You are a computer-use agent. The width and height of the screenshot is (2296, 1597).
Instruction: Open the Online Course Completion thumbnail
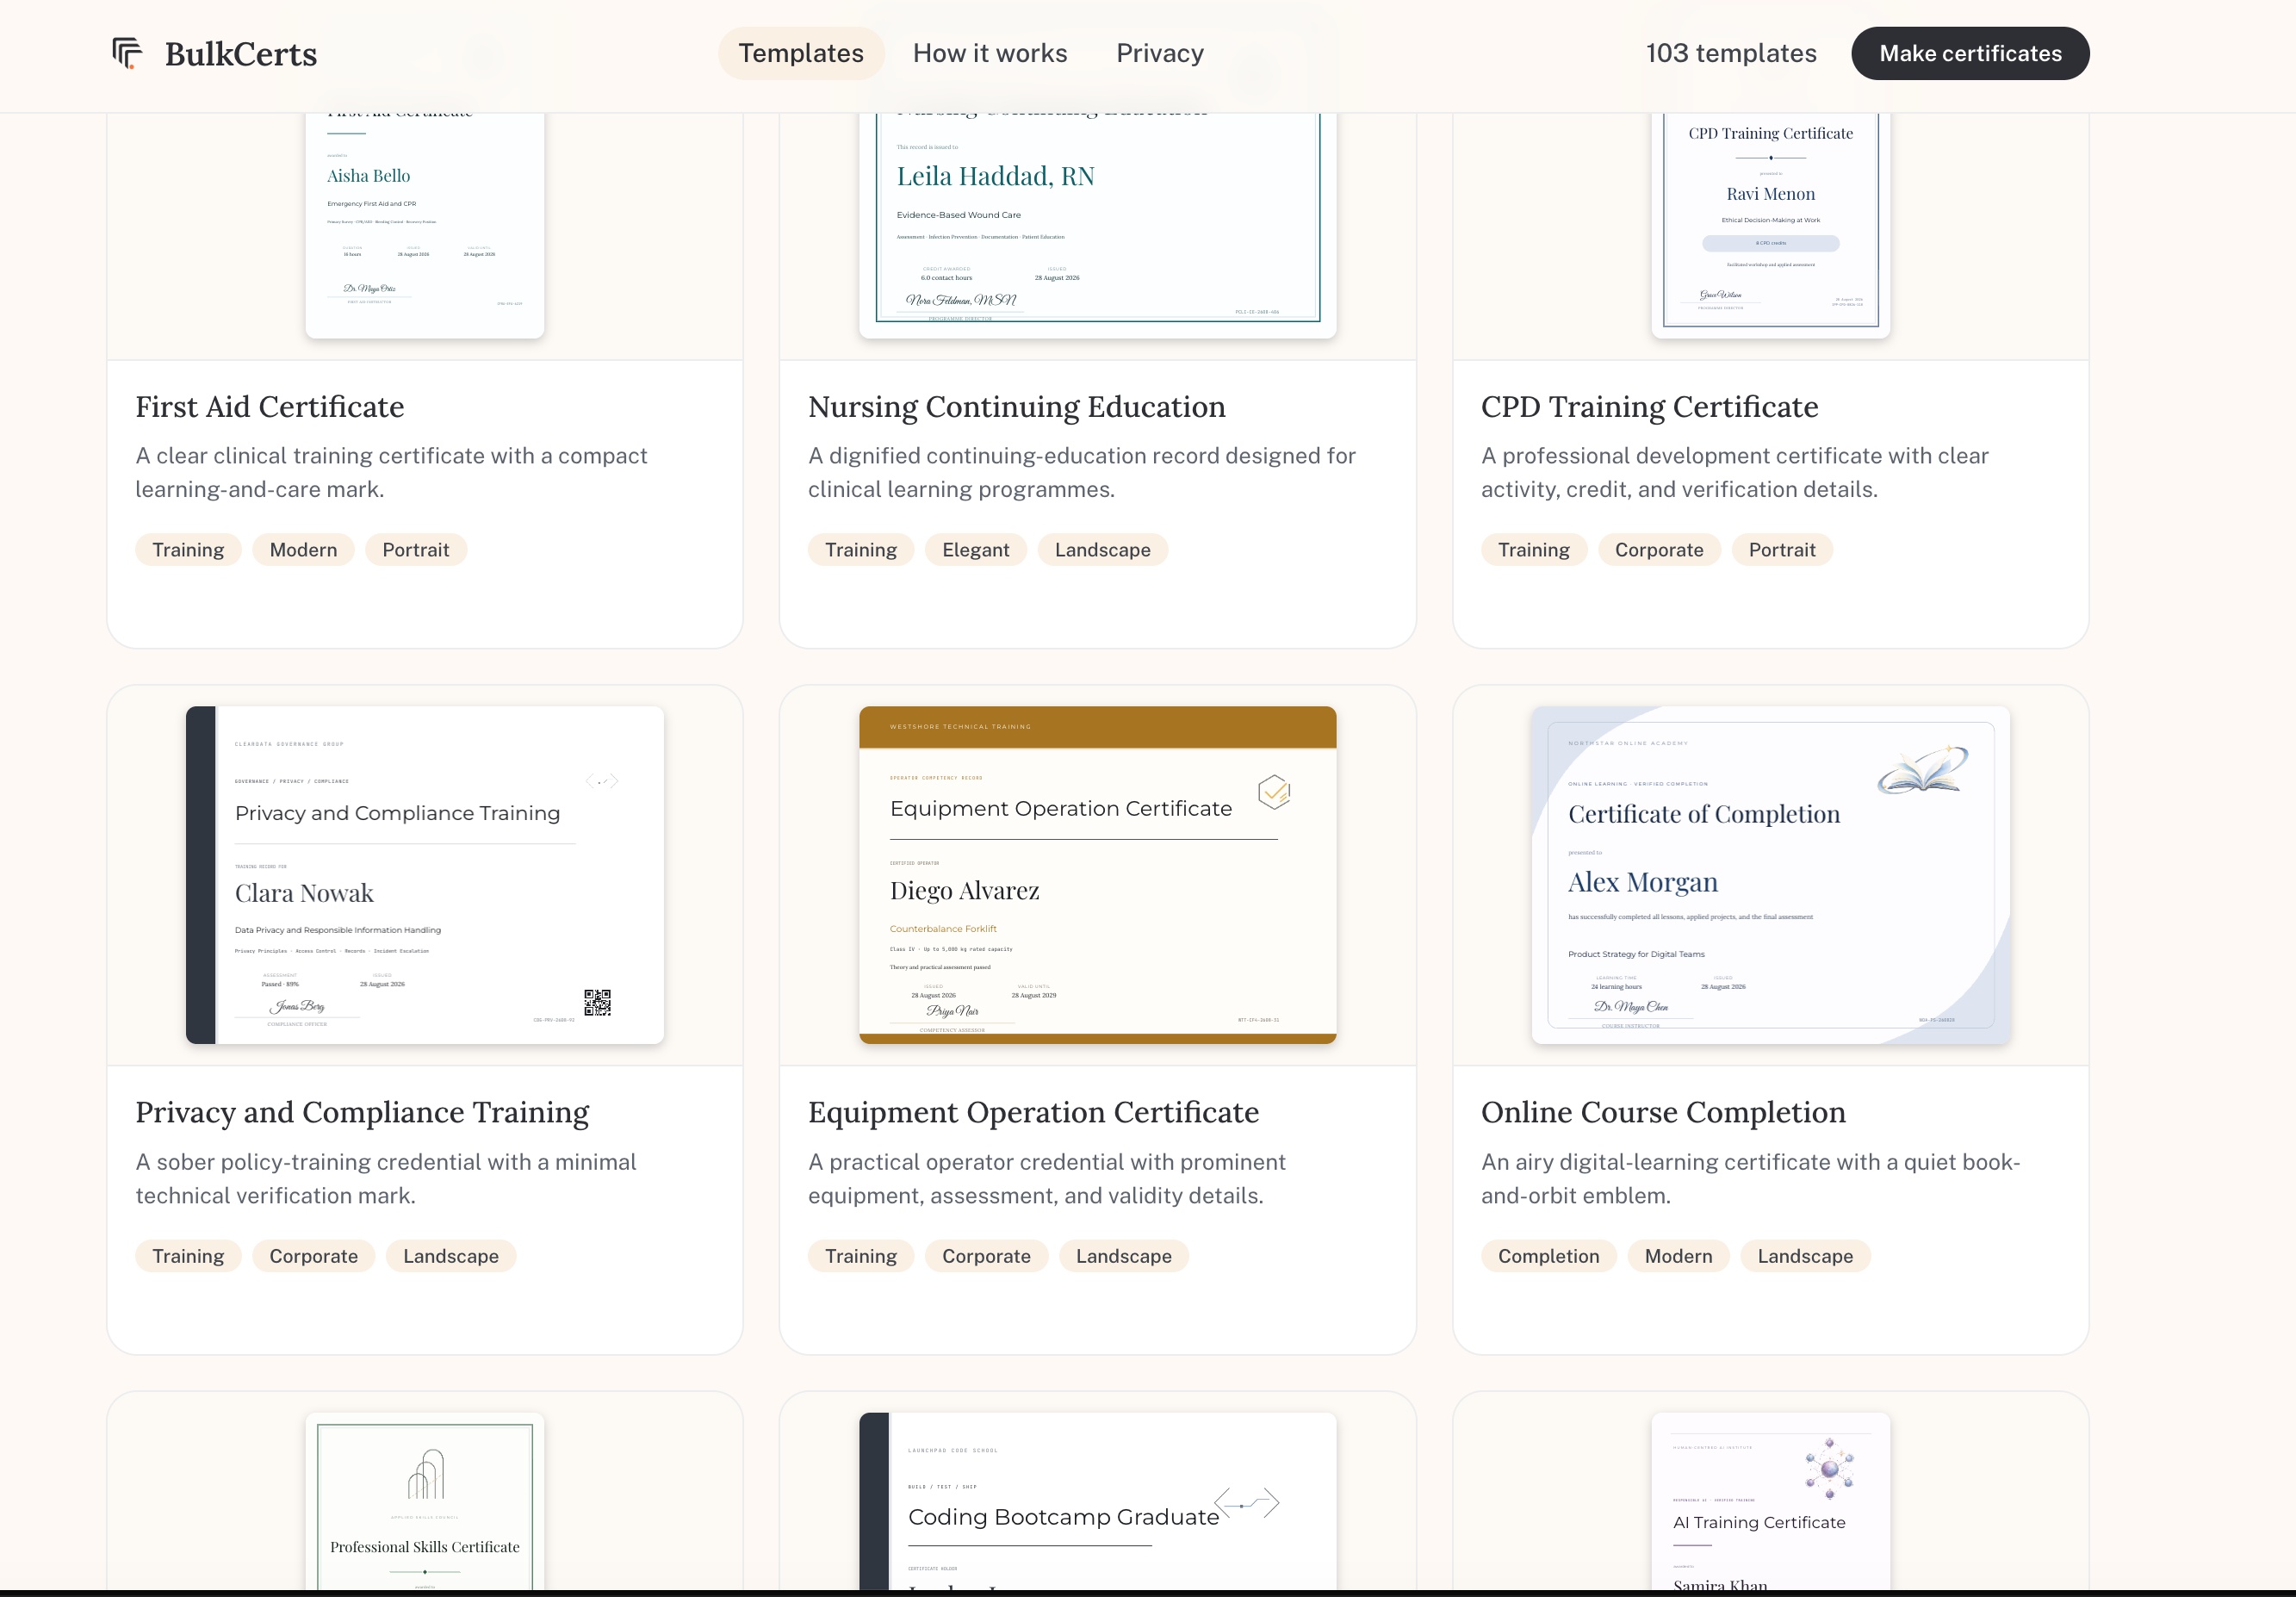[x=1771, y=875]
